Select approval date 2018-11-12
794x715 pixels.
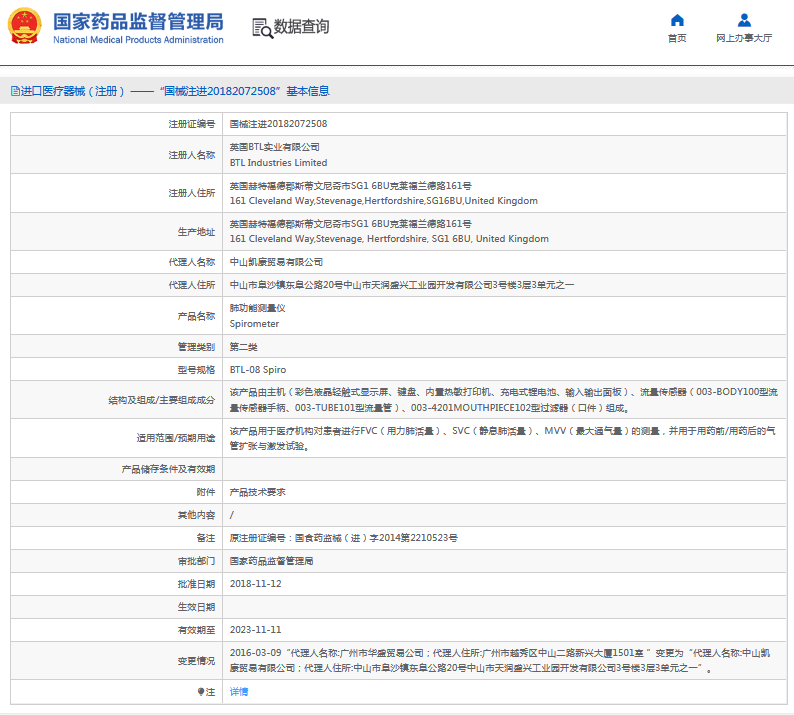pos(256,584)
